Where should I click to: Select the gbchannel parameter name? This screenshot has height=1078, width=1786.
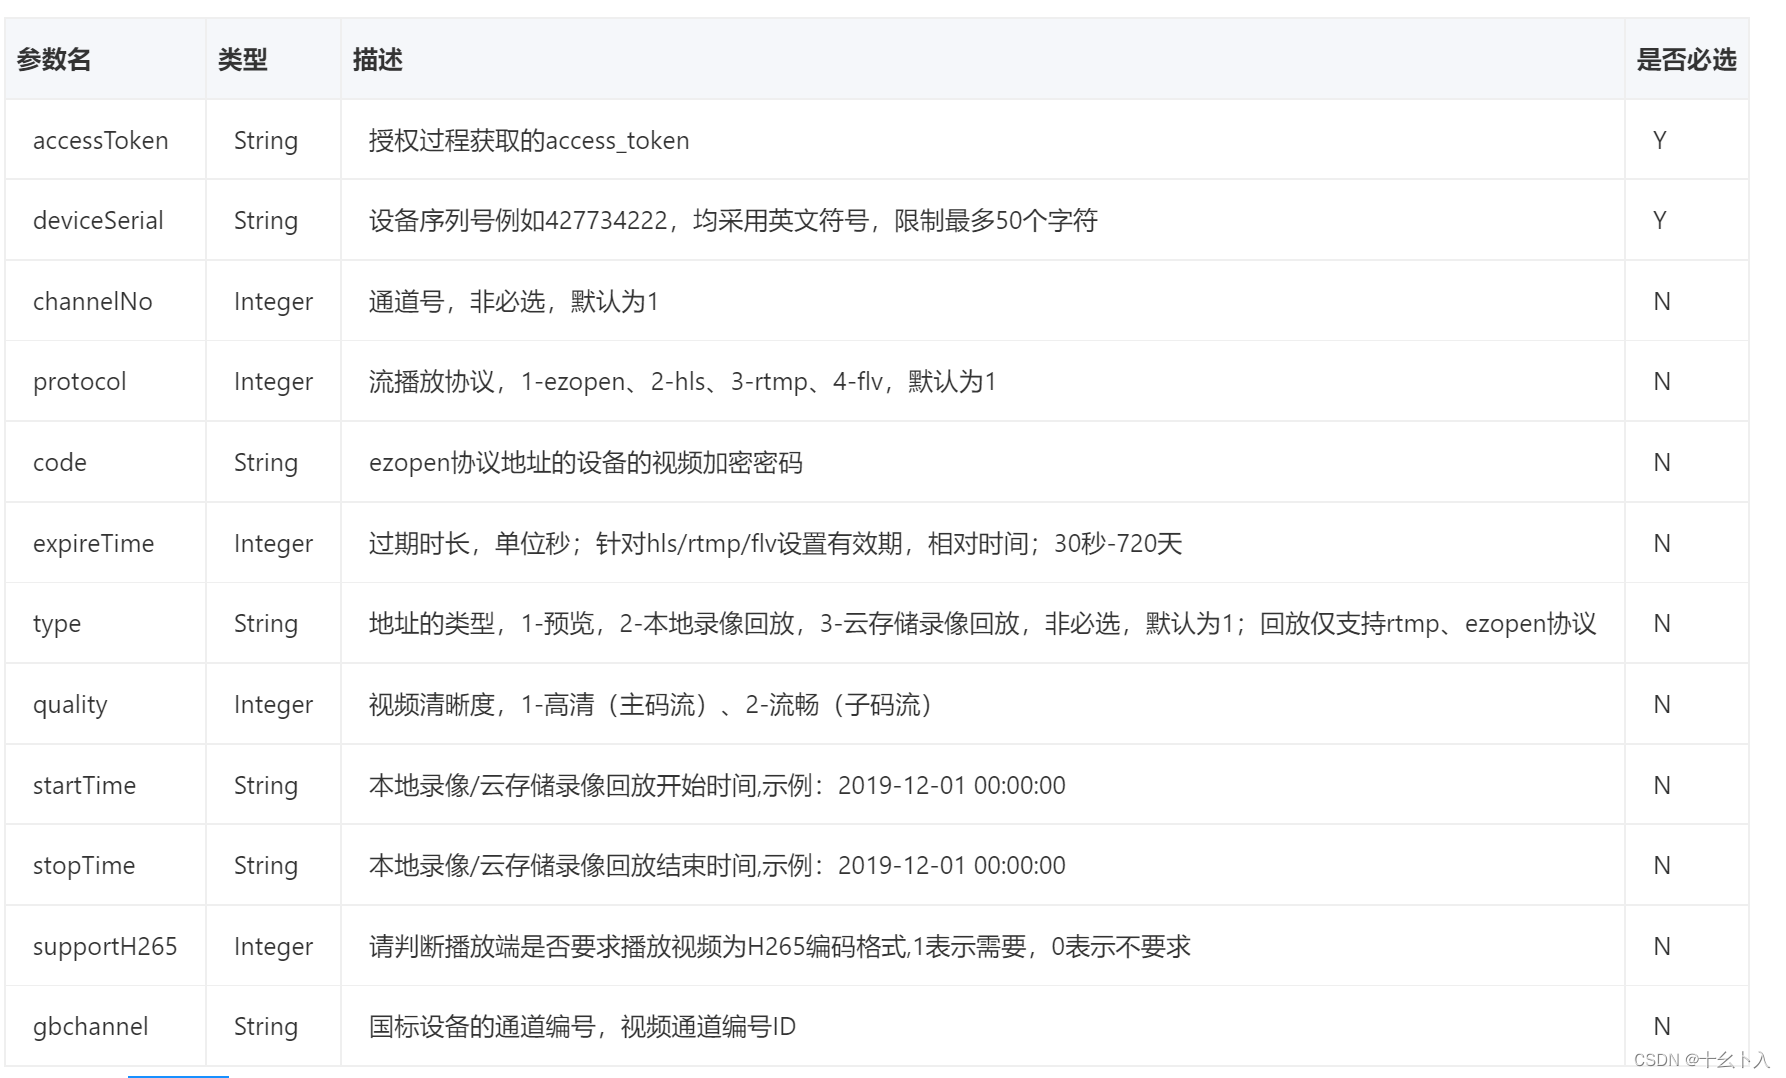[x=91, y=1027]
